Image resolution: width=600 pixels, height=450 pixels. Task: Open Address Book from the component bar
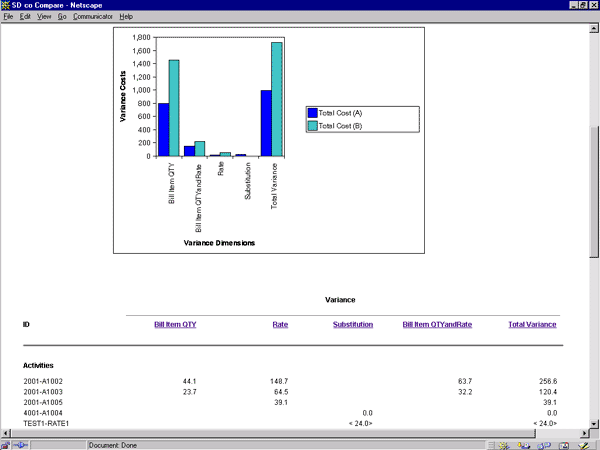click(564, 445)
